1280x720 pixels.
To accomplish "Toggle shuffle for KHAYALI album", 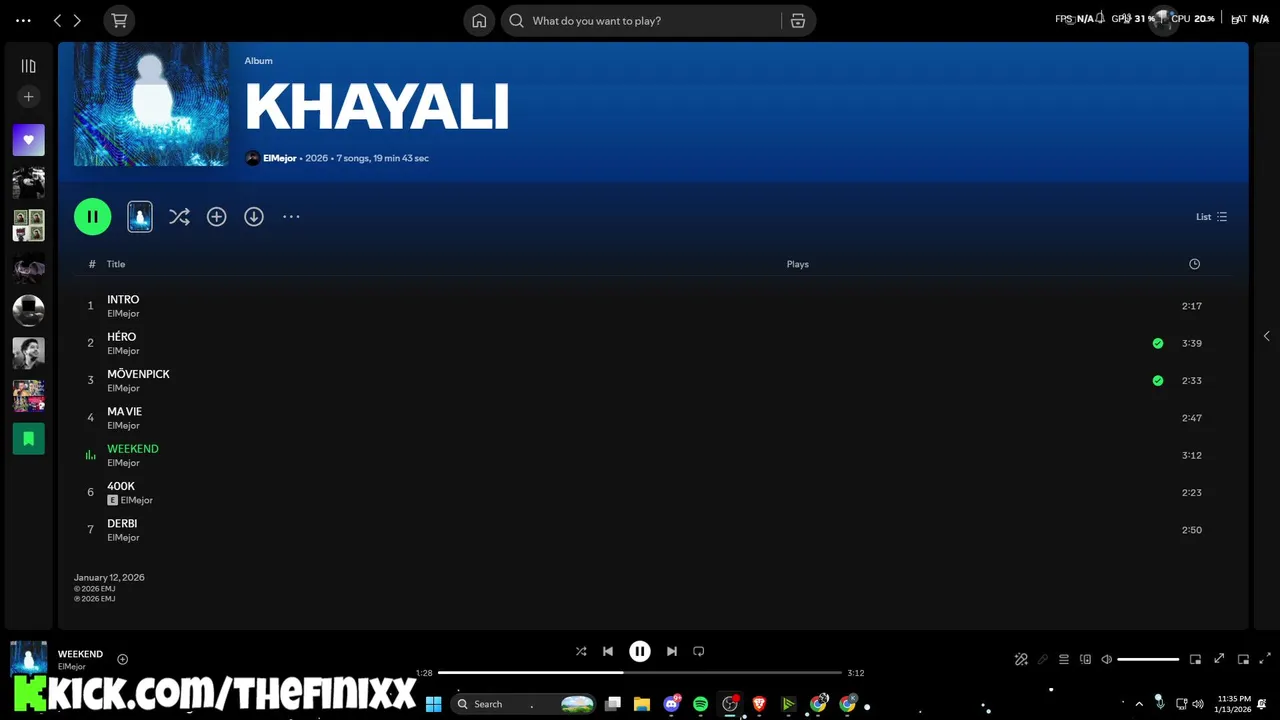I will pos(179,216).
